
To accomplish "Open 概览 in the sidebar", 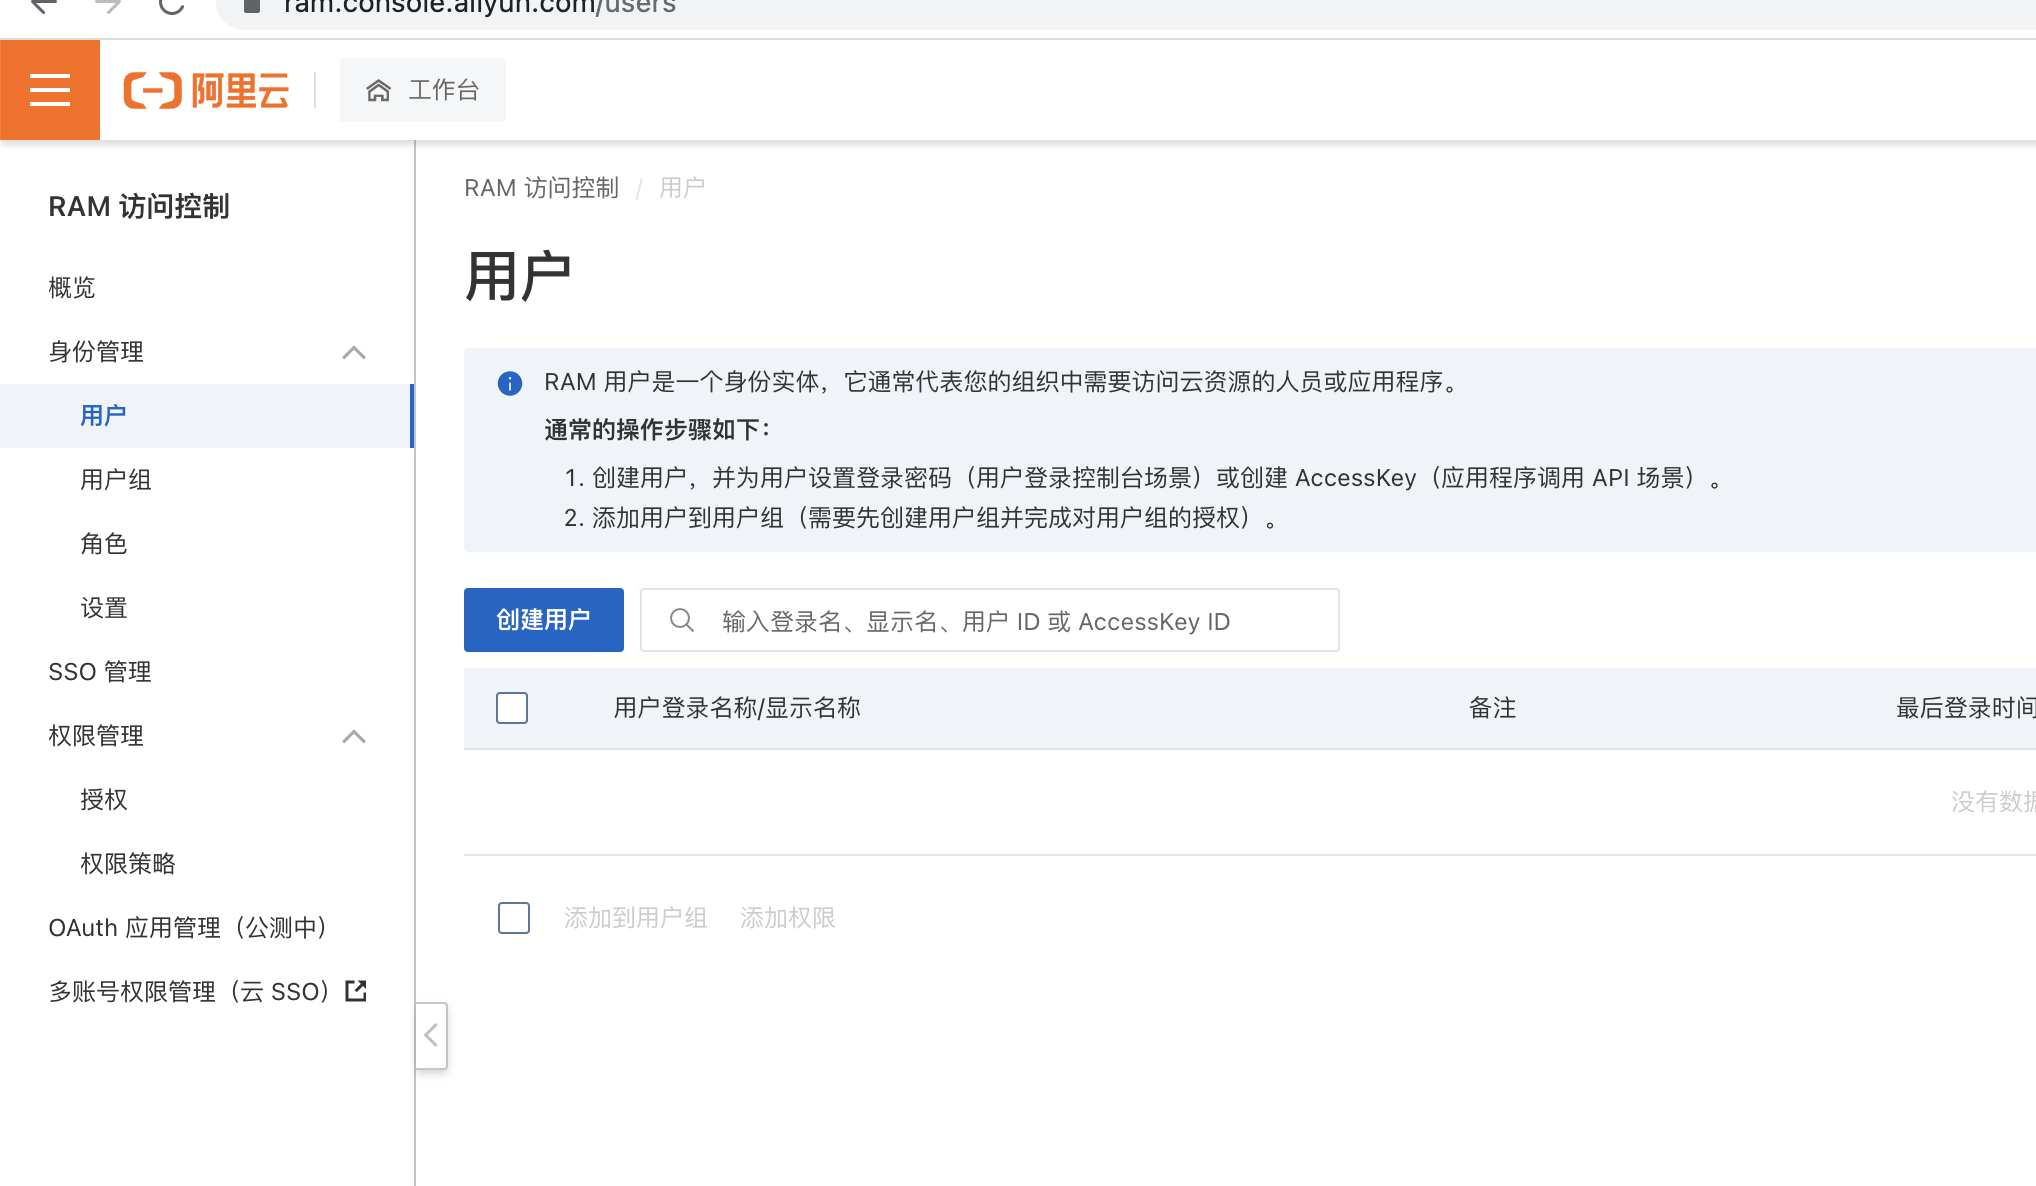I will coord(72,288).
